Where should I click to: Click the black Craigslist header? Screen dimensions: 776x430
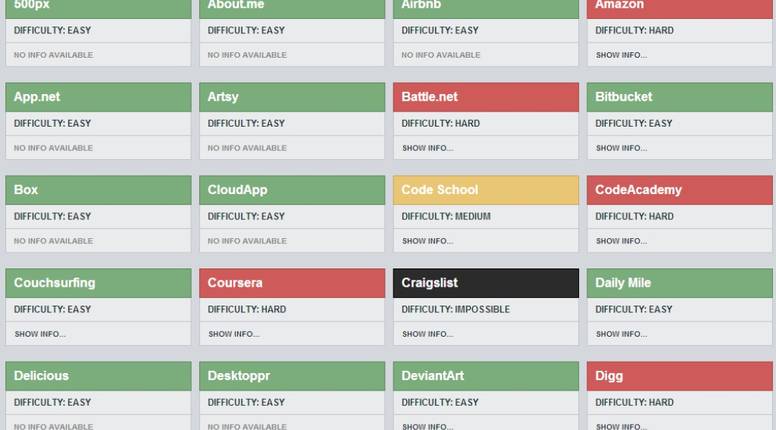coord(485,283)
